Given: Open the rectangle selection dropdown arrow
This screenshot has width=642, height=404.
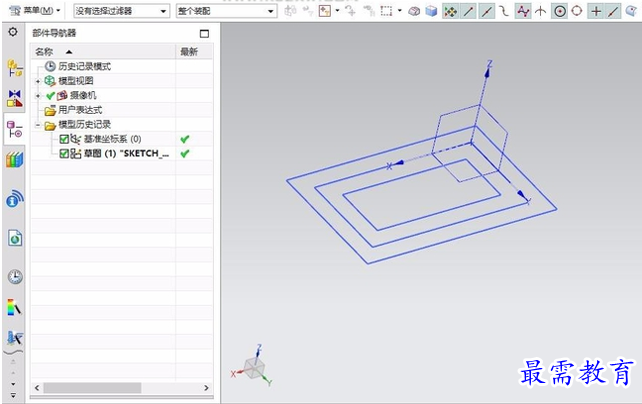Looking at the screenshot, I should (x=400, y=11).
